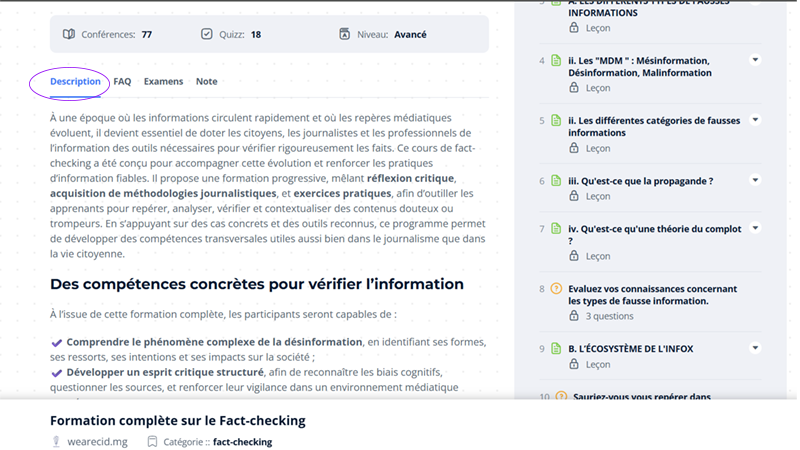Click the document icon for lesson 9
Image resolution: width=800 pixels, height=450 pixels.
(556, 349)
